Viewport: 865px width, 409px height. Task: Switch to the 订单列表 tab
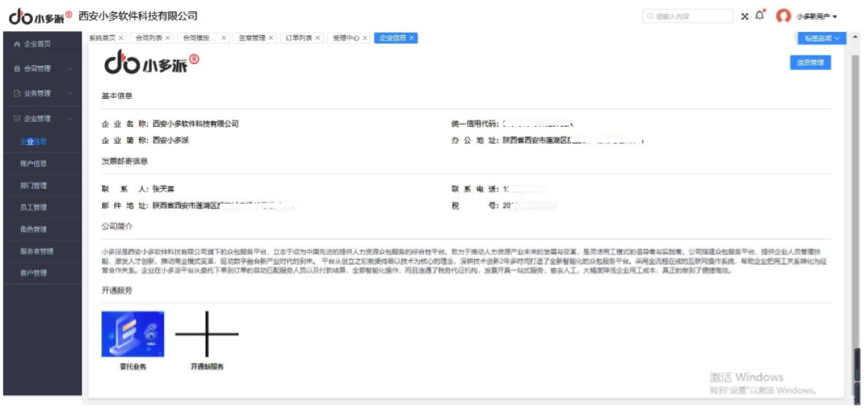click(298, 38)
